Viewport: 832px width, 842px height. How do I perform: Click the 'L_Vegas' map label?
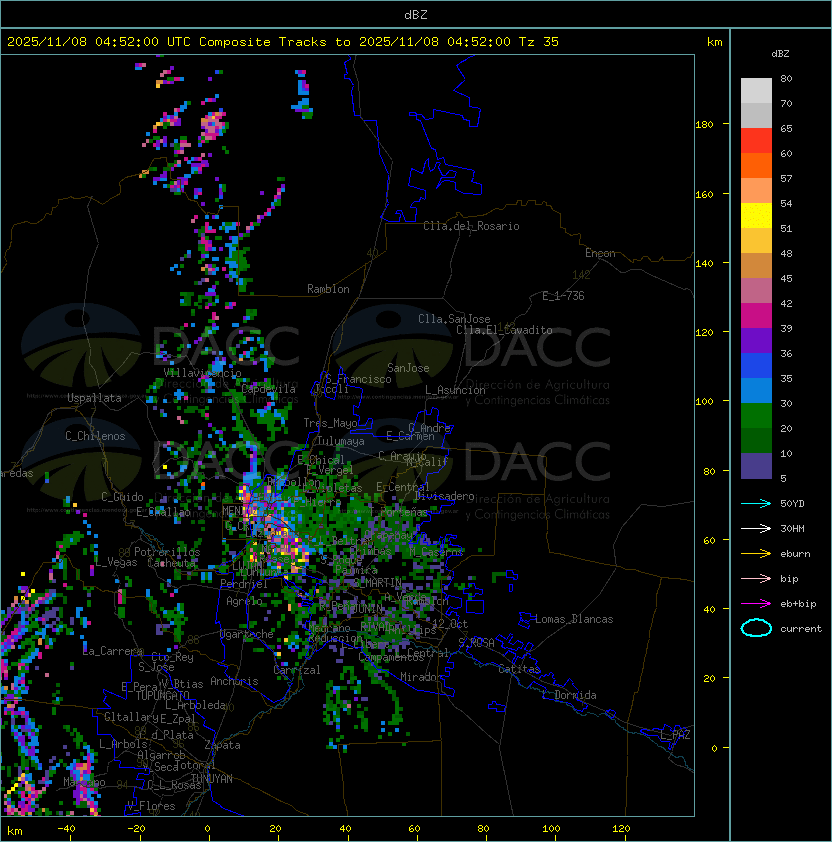coord(116,562)
